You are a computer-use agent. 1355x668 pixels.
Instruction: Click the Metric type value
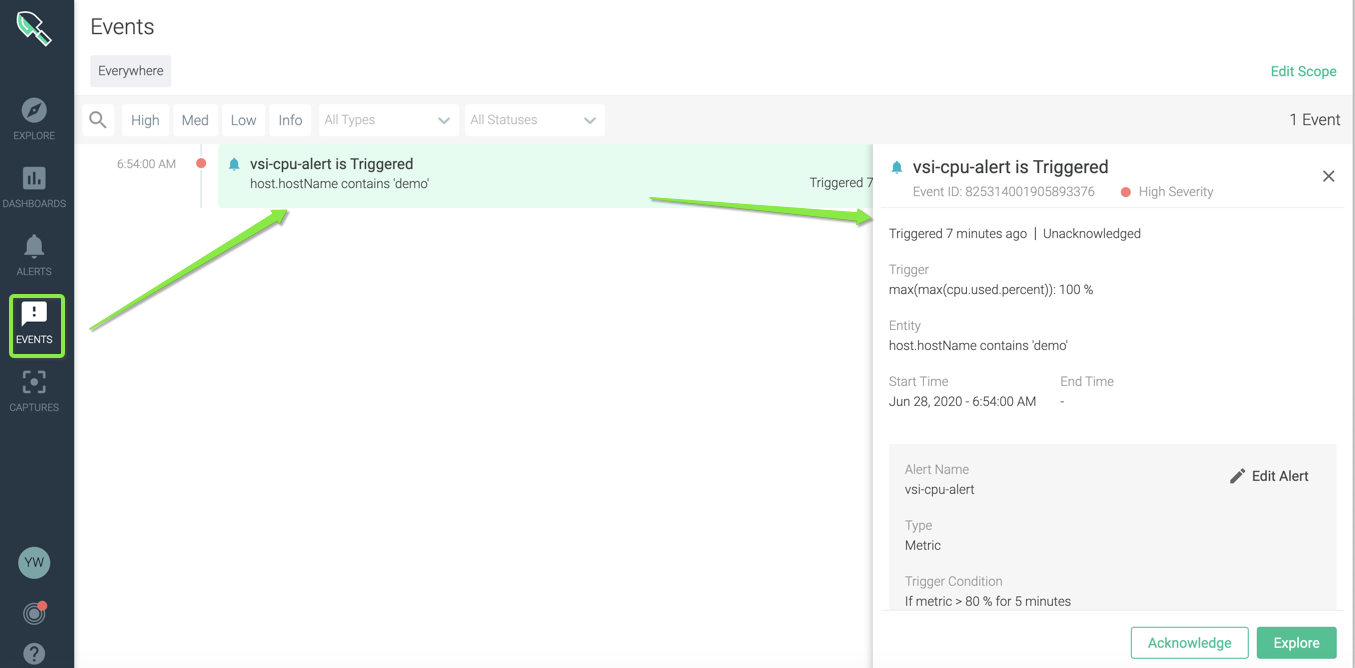click(x=922, y=546)
